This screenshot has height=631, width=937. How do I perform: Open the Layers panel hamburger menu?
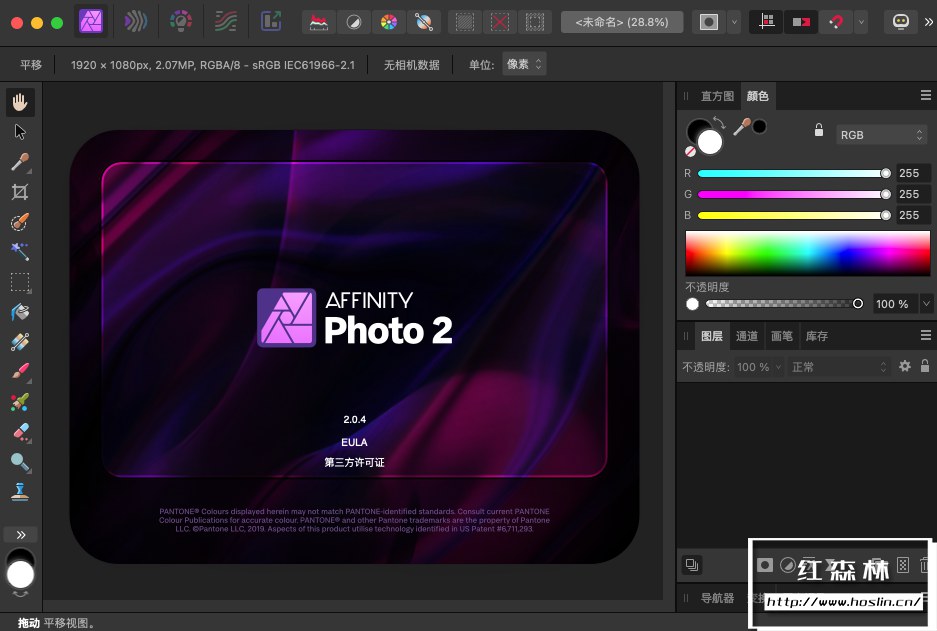coord(926,336)
